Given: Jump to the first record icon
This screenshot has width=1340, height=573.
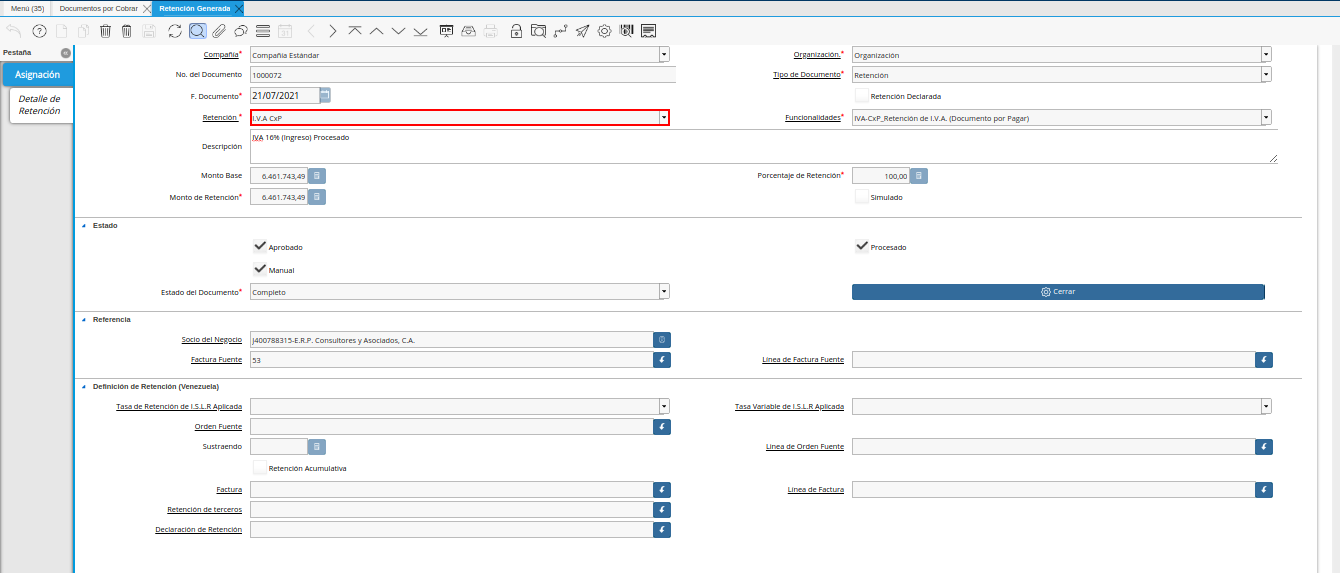Looking at the screenshot, I should coord(354,31).
